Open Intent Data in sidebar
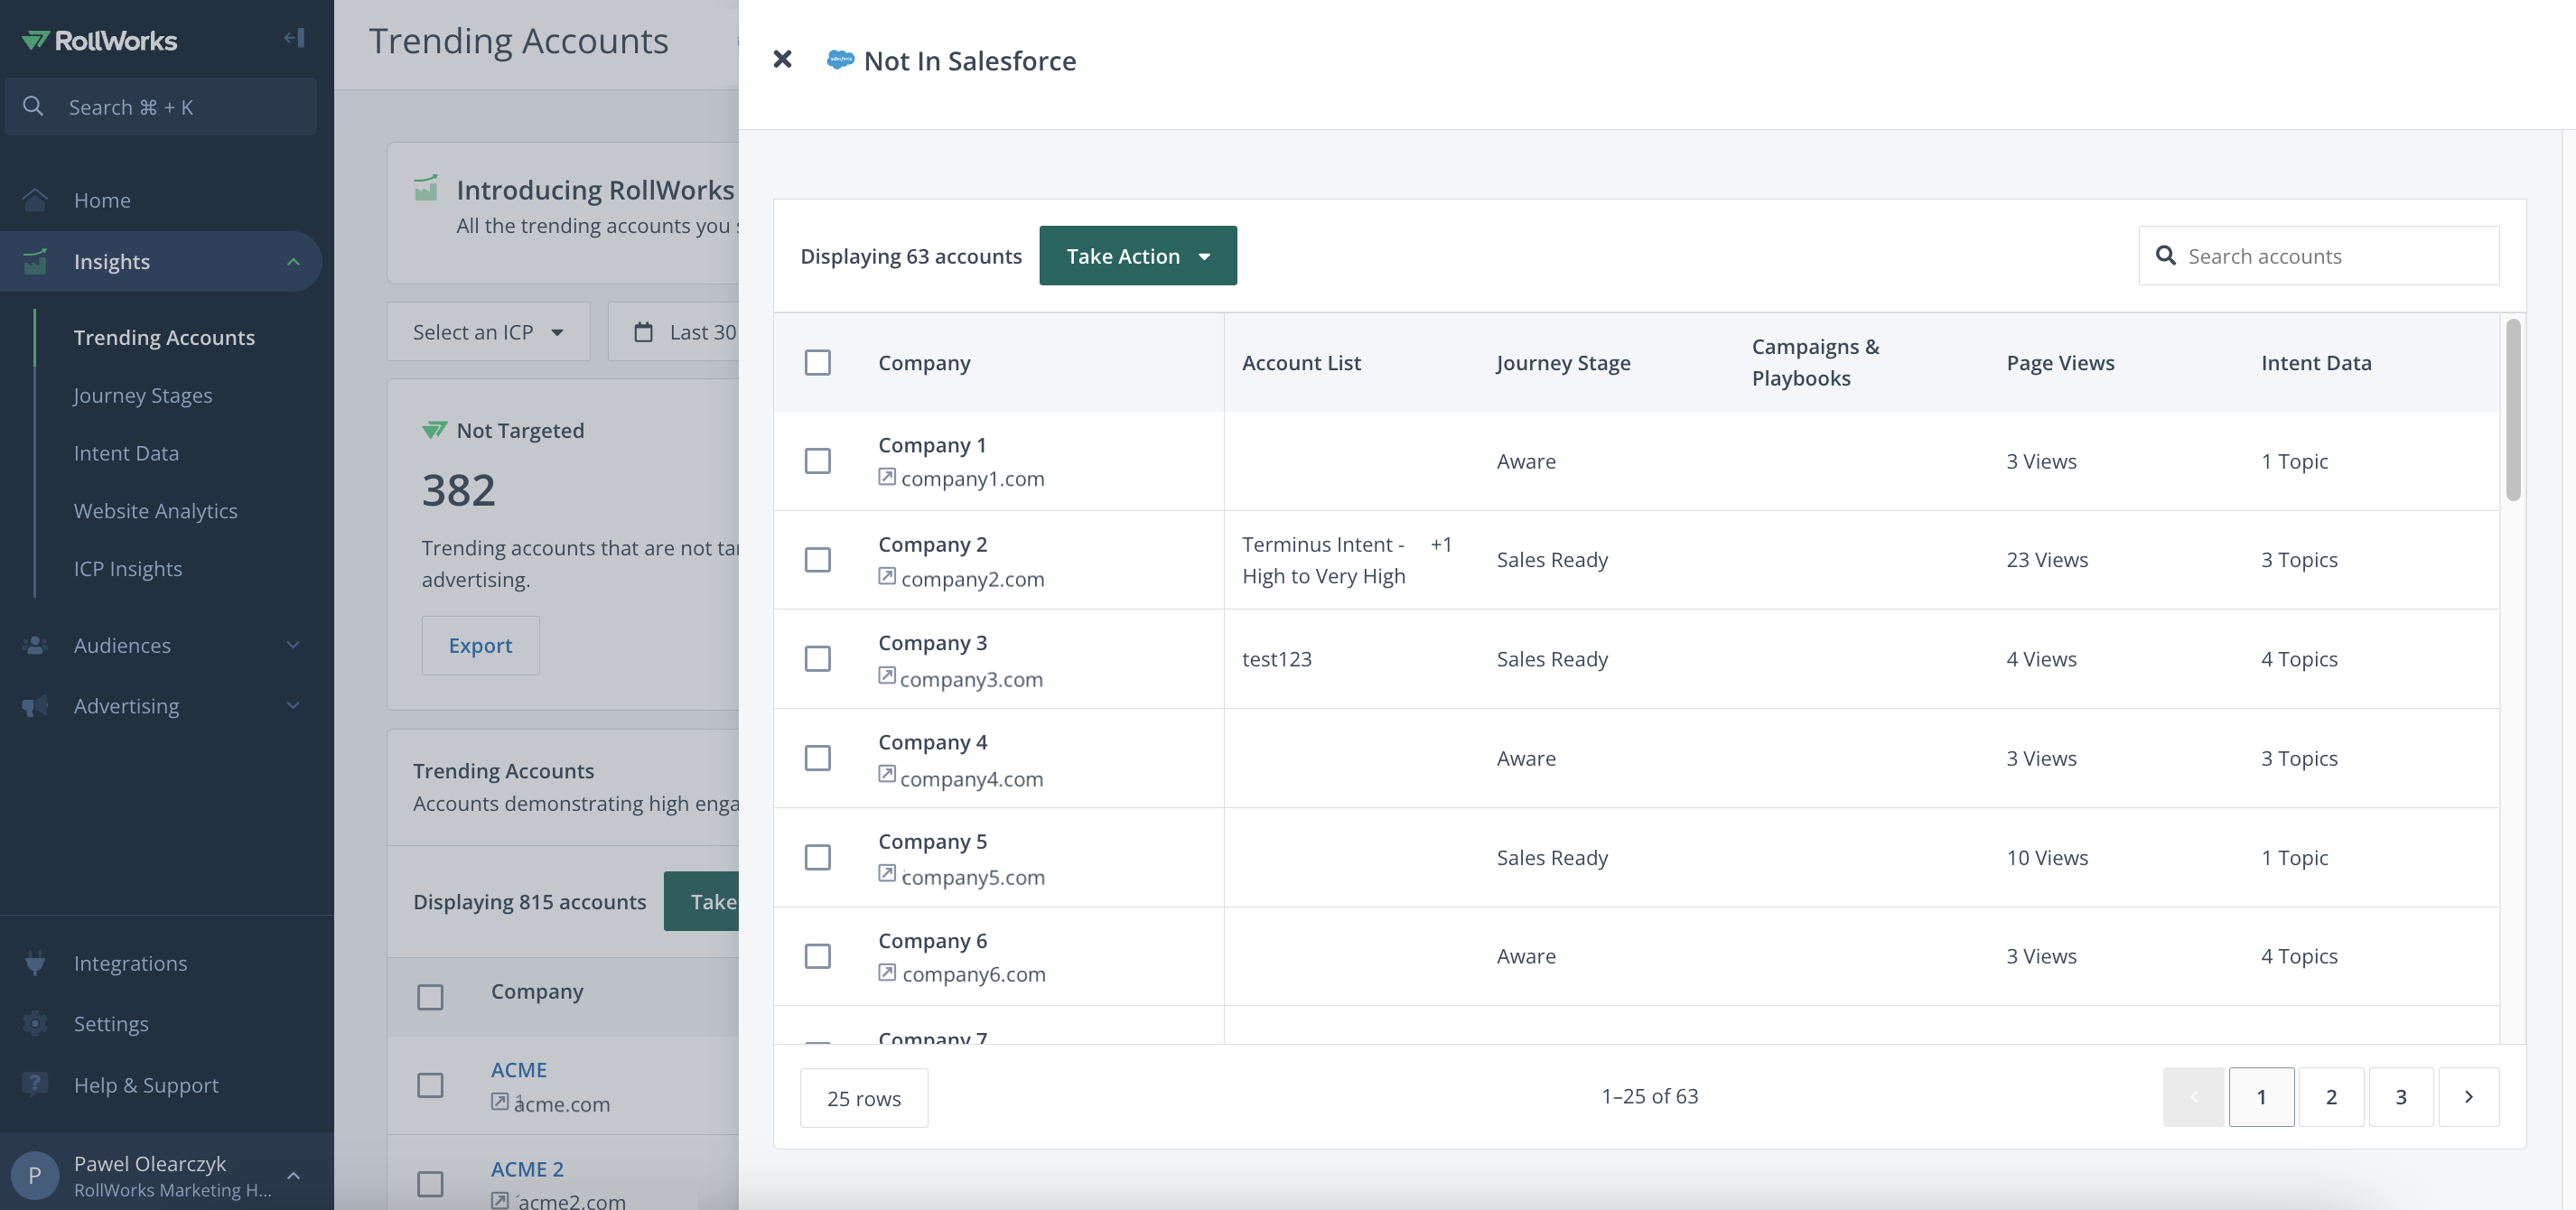 tap(126, 453)
